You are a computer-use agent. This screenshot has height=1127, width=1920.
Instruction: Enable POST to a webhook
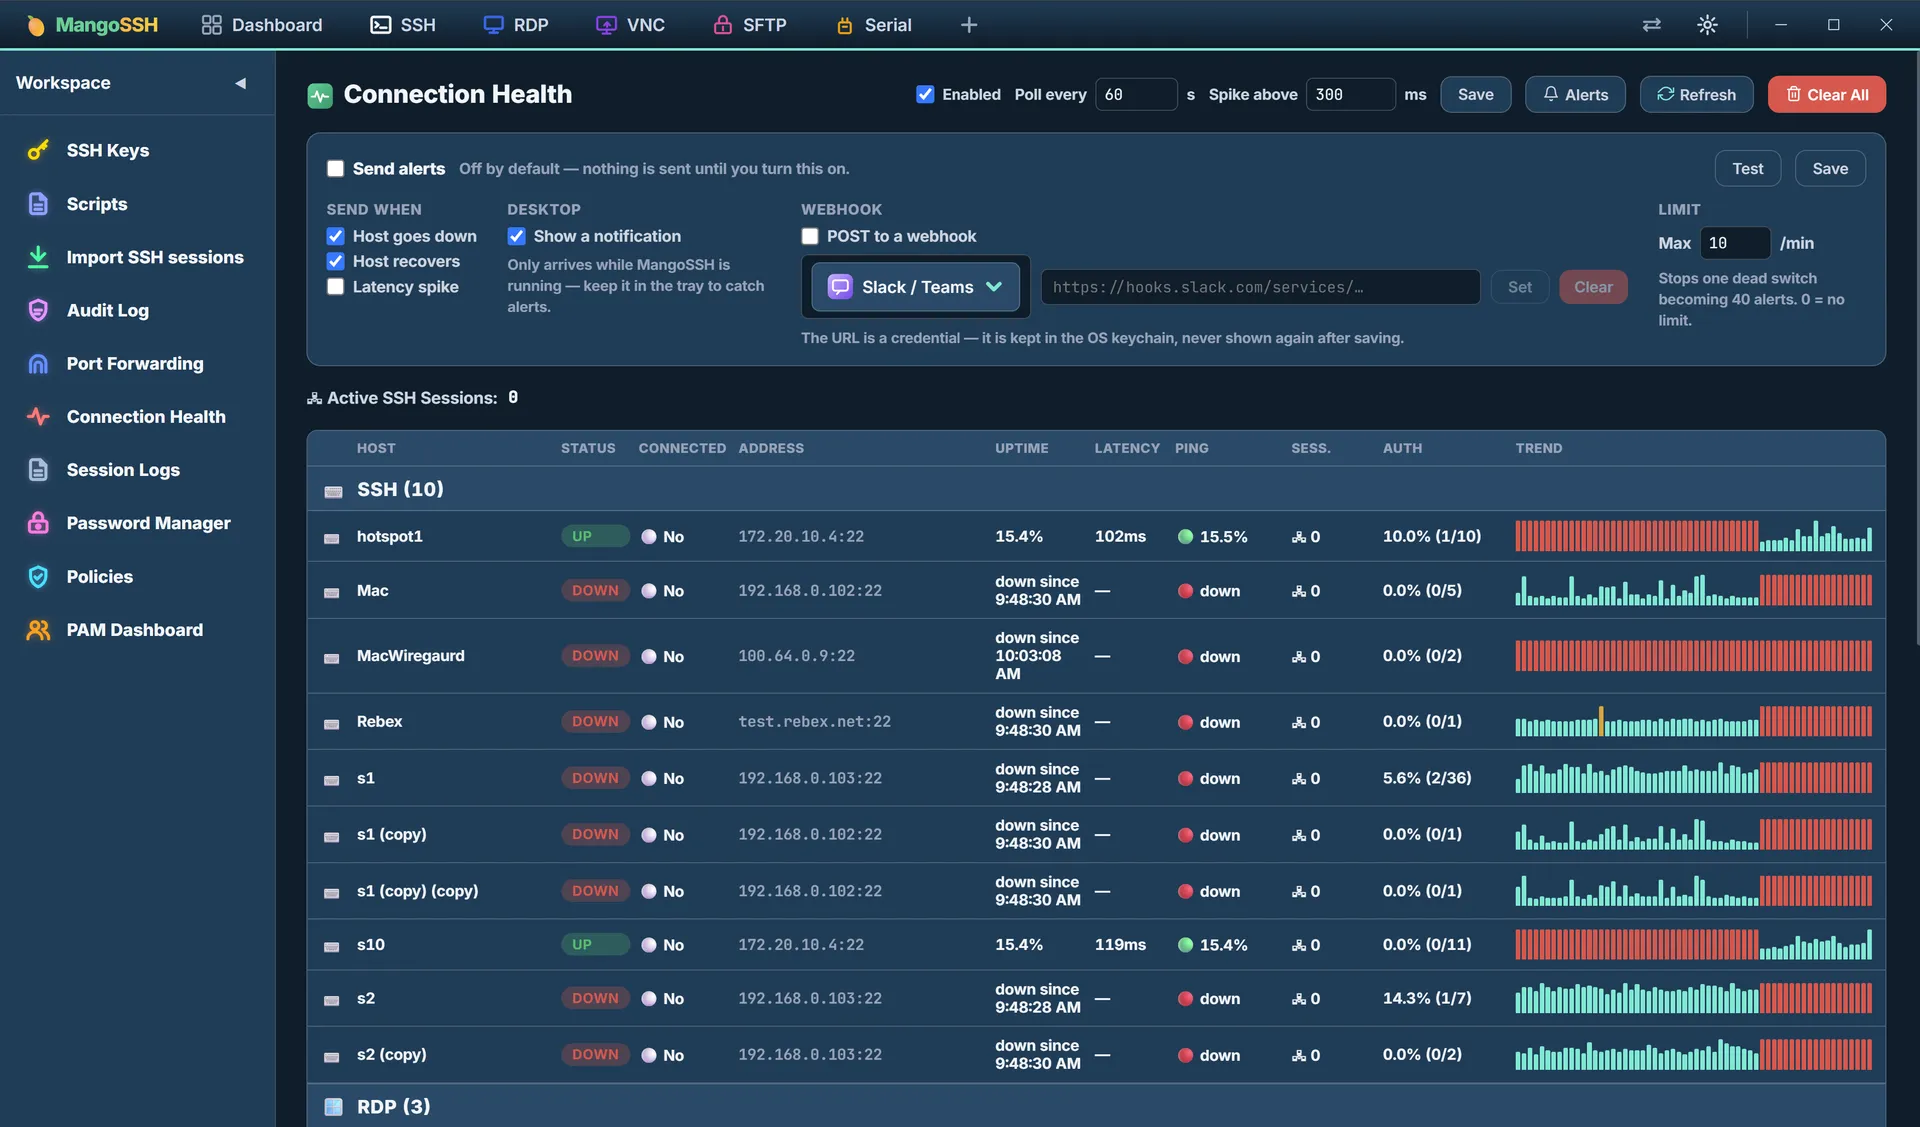pyautogui.click(x=810, y=236)
